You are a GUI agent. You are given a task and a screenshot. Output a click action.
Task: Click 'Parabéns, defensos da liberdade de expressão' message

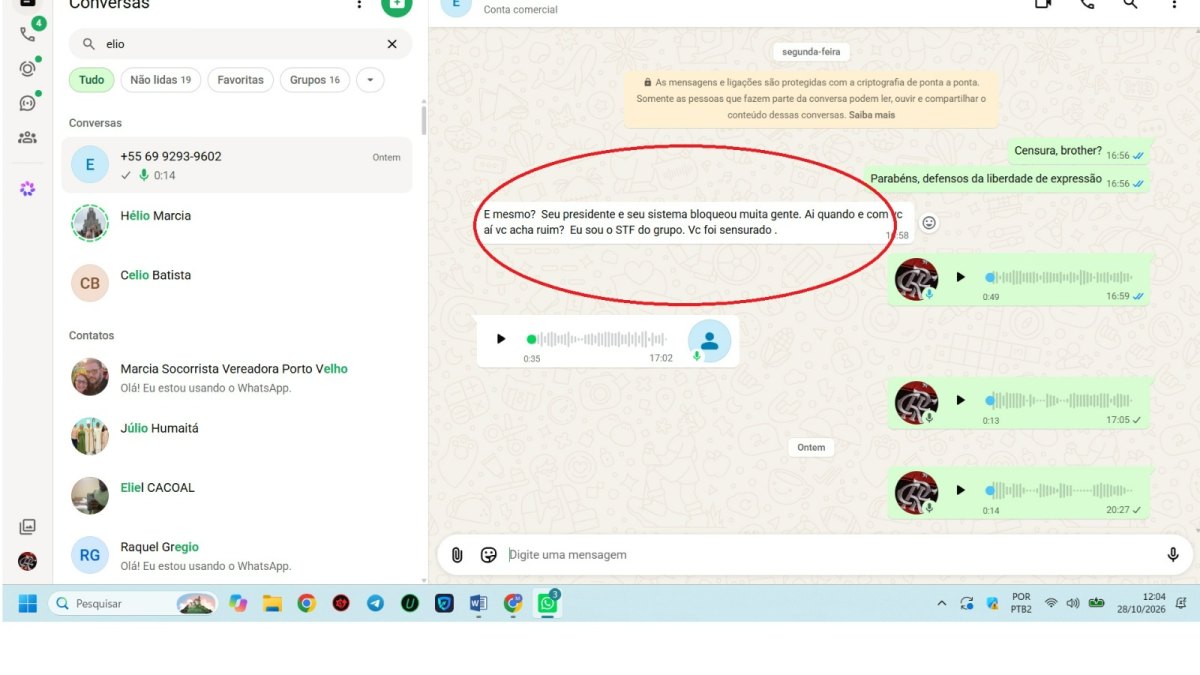[1007, 179]
